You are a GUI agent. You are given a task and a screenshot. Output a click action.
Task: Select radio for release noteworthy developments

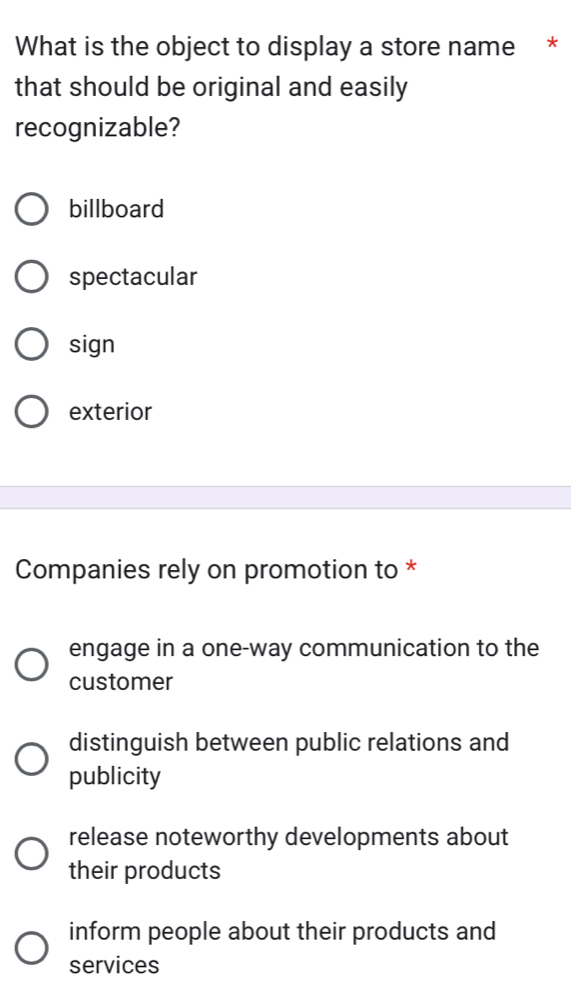pos(31,854)
